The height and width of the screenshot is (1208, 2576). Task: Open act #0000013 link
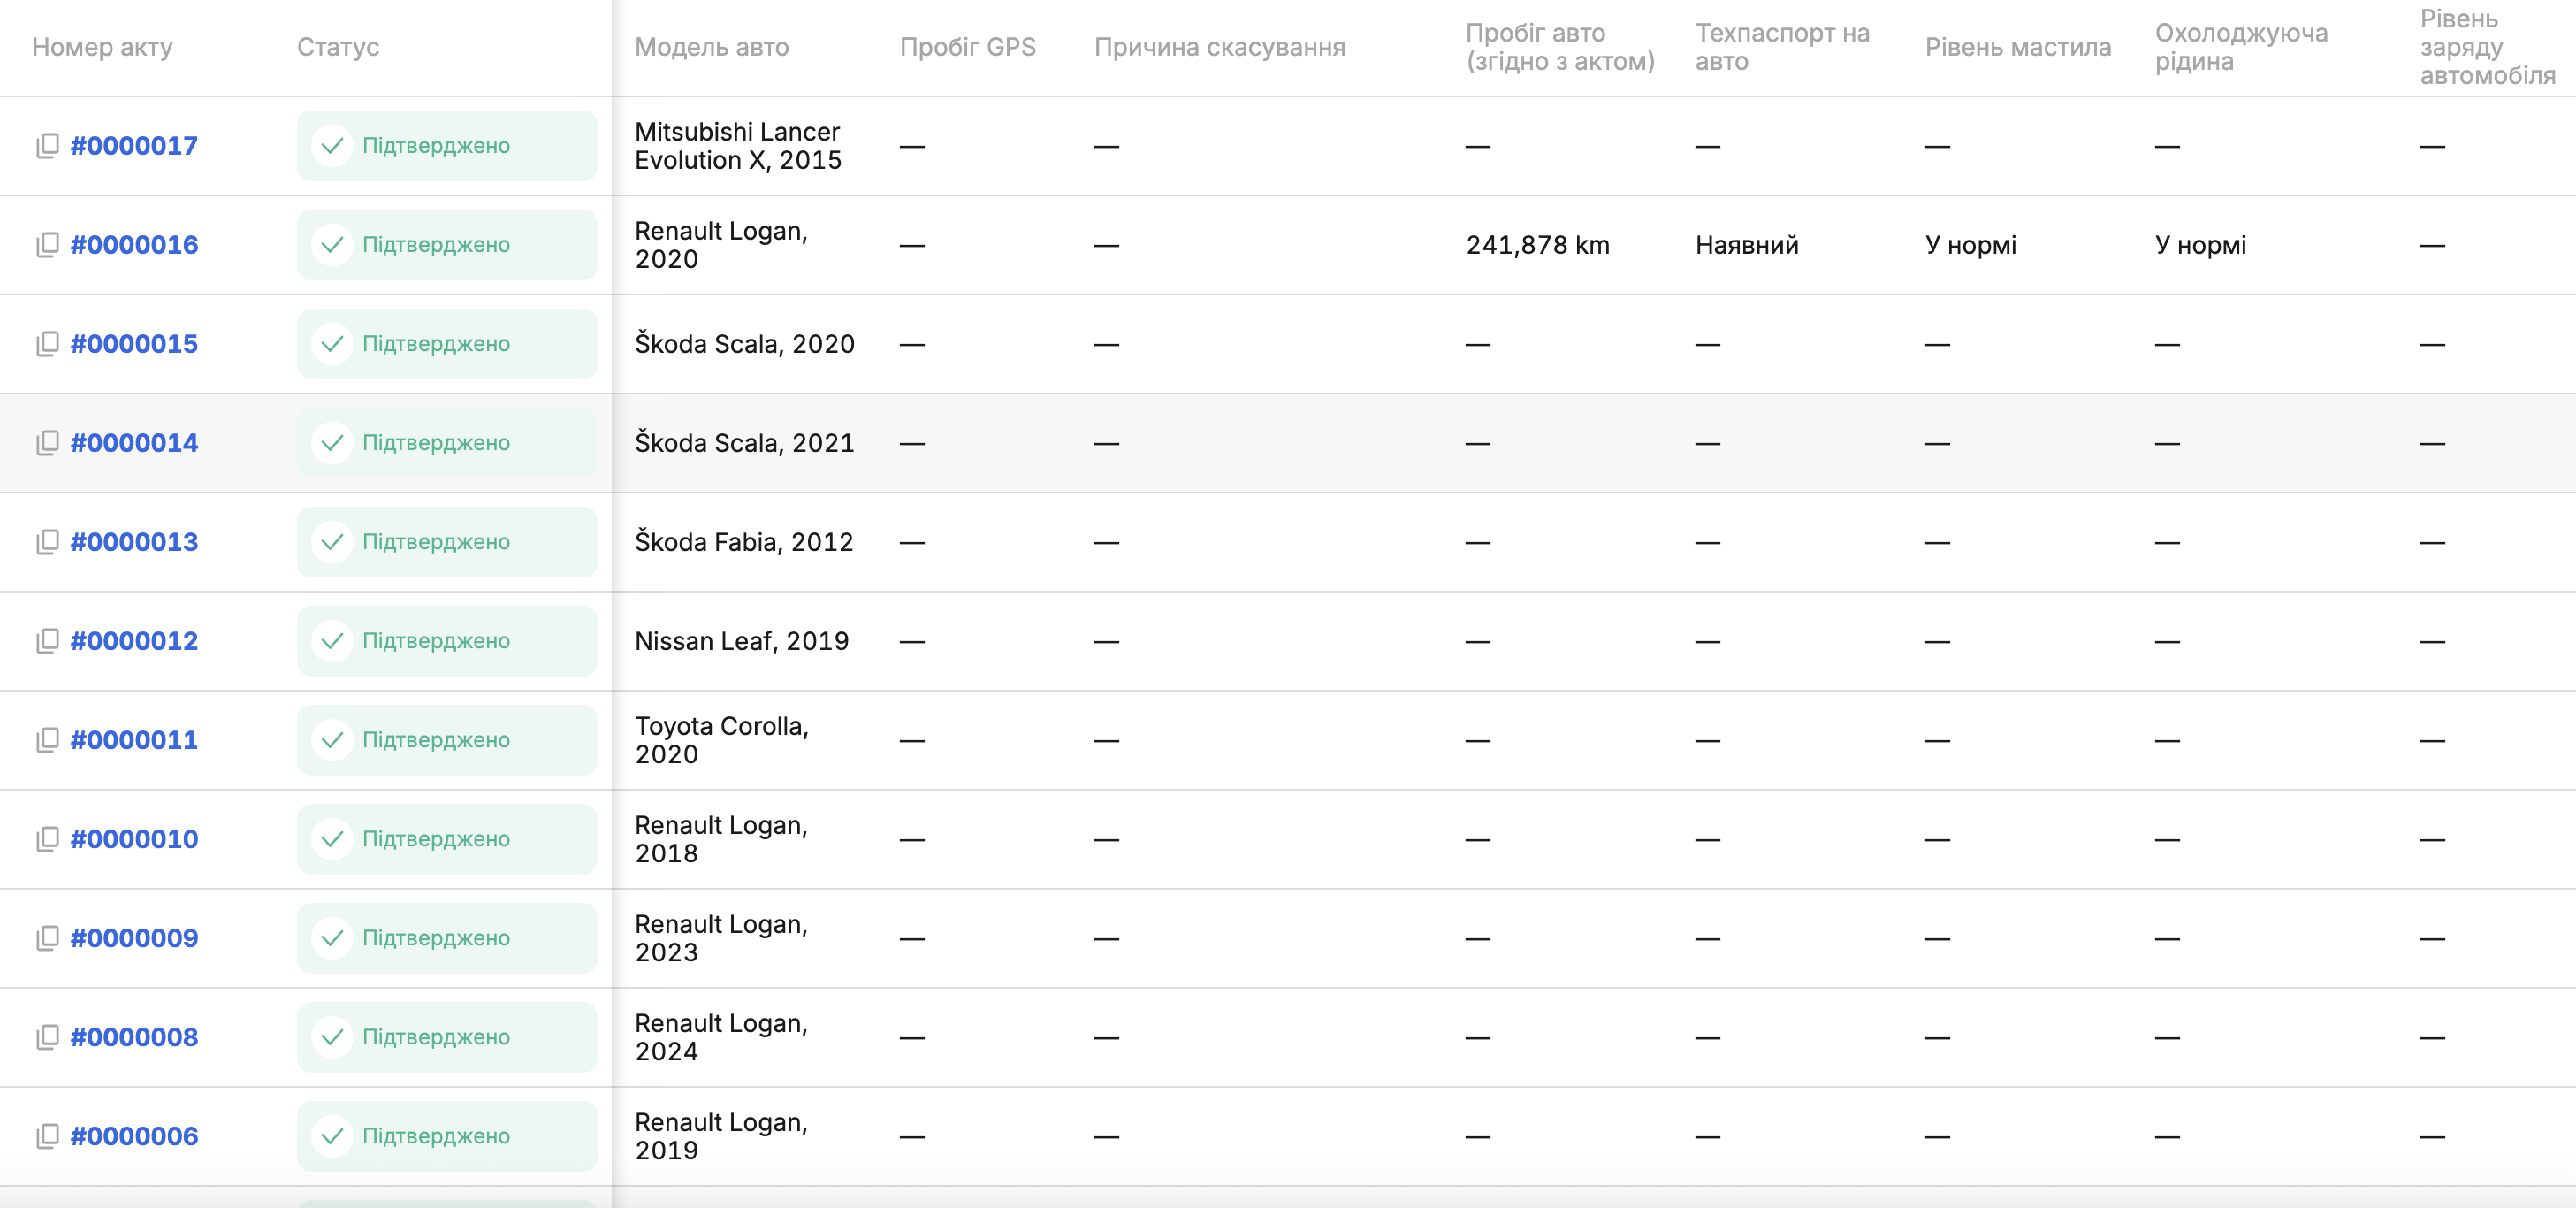click(x=134, y=542)
